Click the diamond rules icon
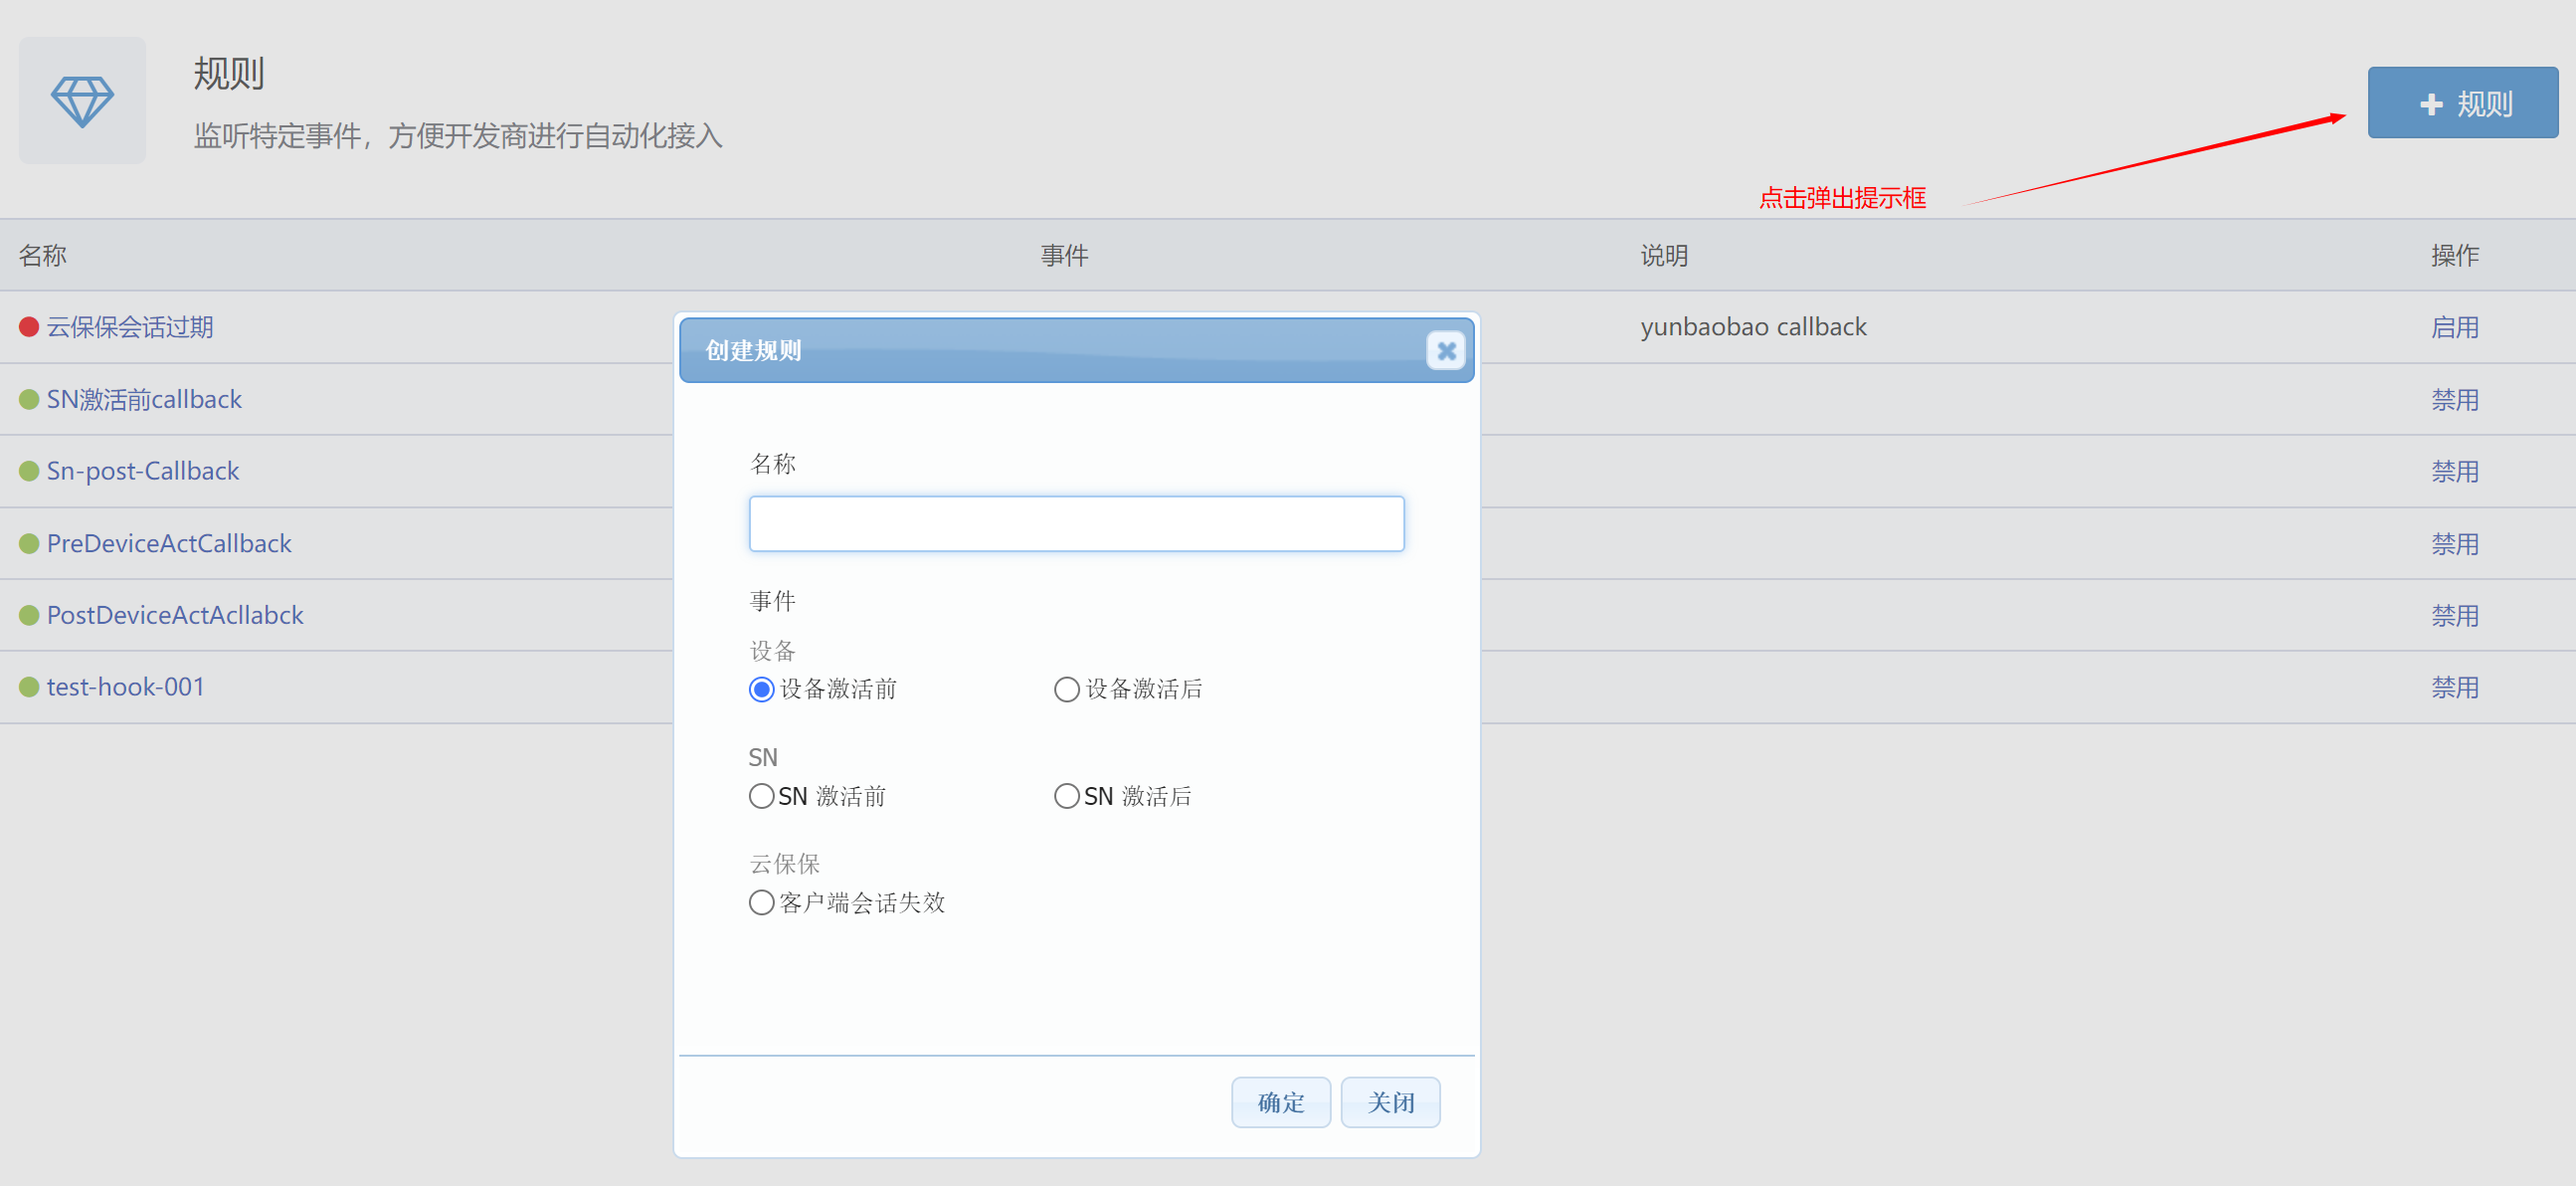Viewport: 2576px width, 1186px height. (x=82, y=101)
